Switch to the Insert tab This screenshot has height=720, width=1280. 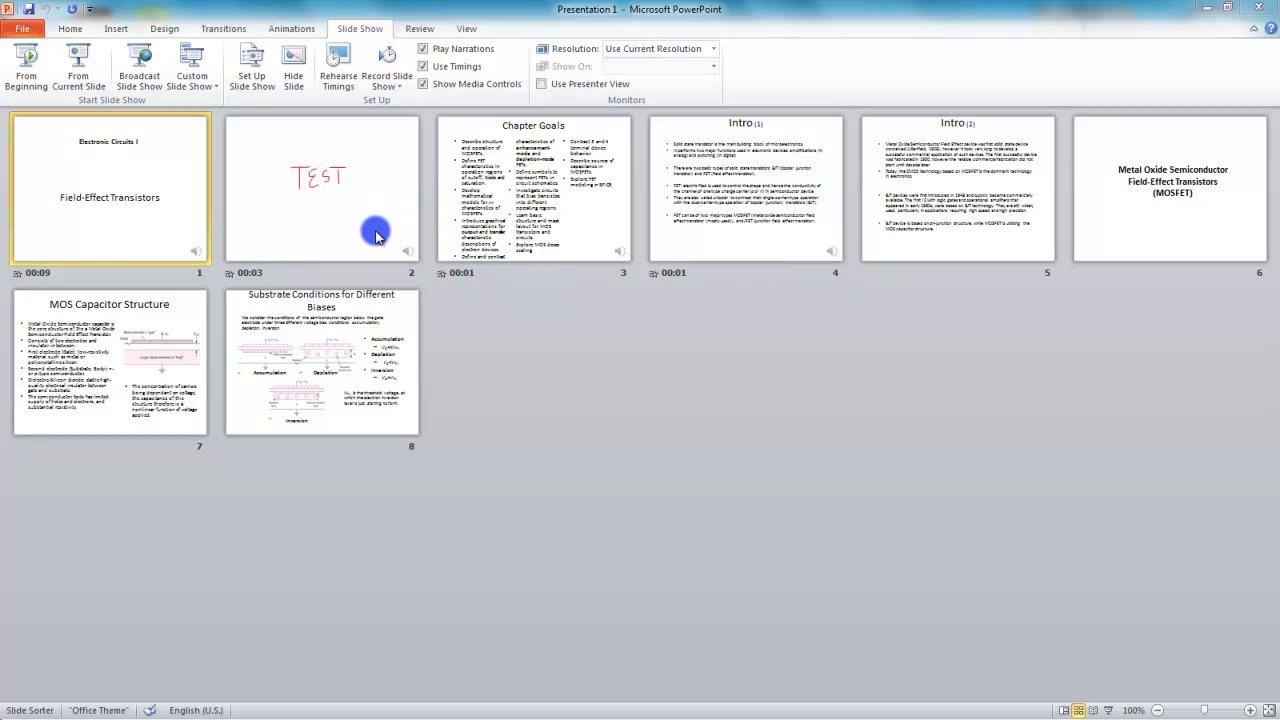point(116,29)
